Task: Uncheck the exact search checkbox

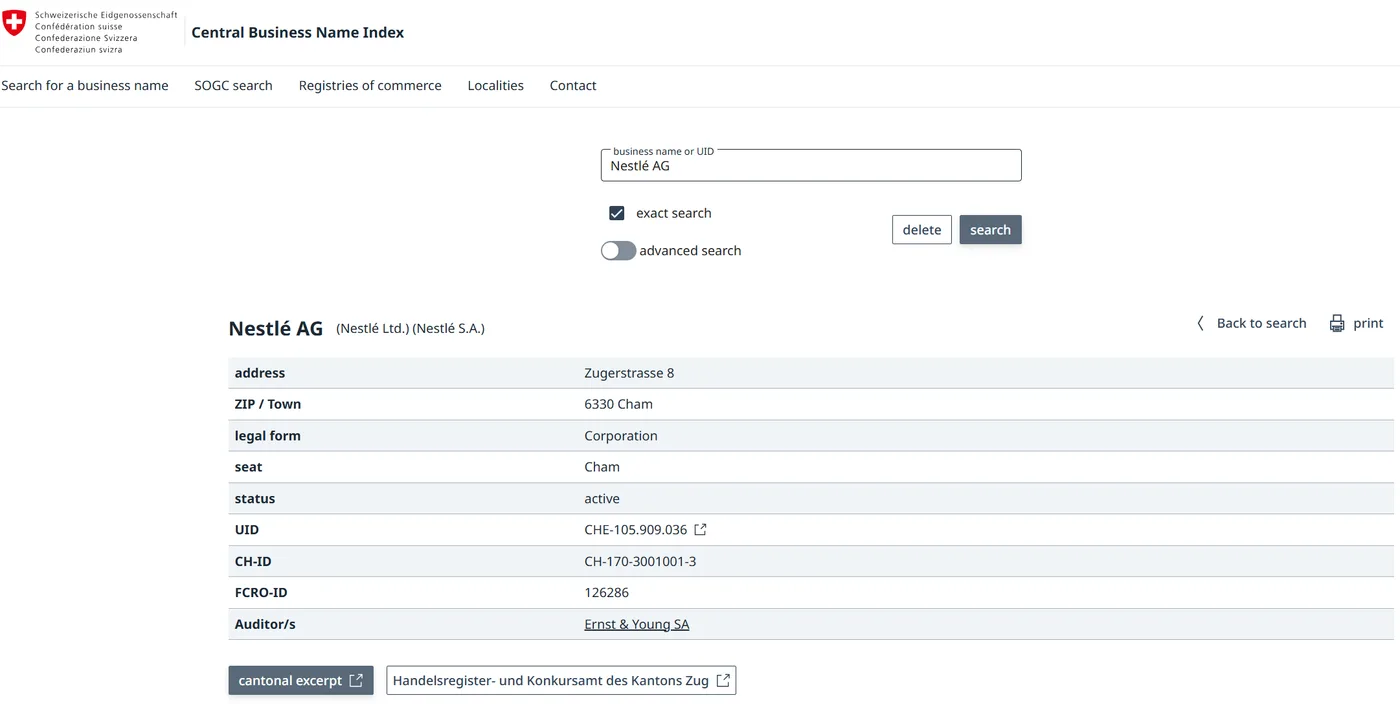Action: click(x=617, y=213)
